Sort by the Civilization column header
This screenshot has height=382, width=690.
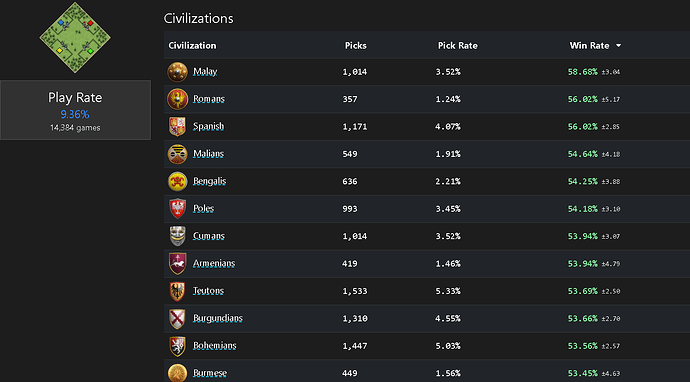point(192,45)
